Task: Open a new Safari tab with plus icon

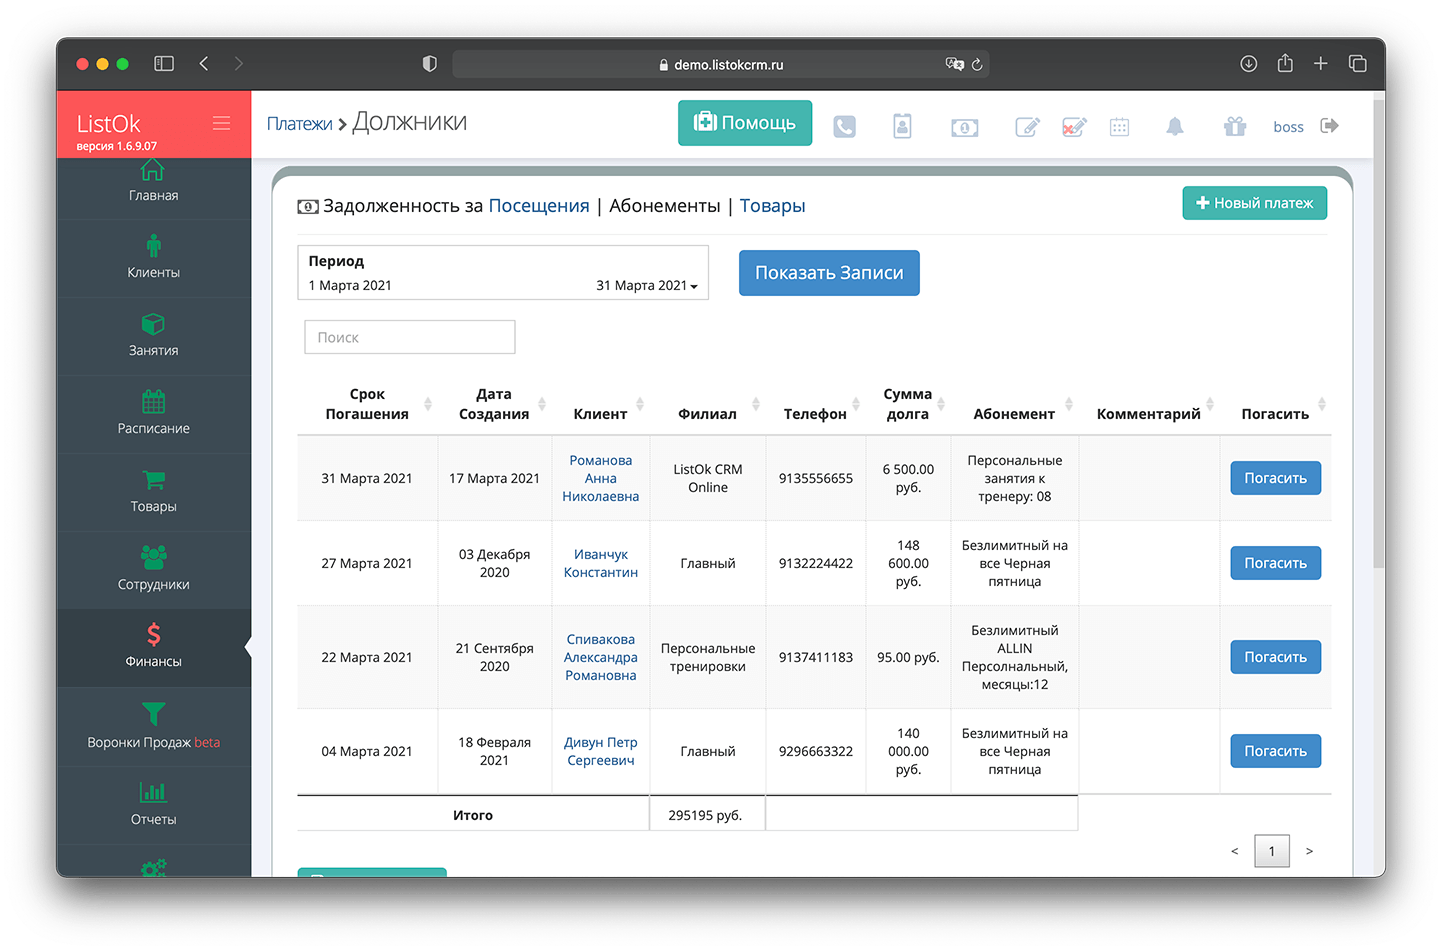Action: [x=1321, y=64]
